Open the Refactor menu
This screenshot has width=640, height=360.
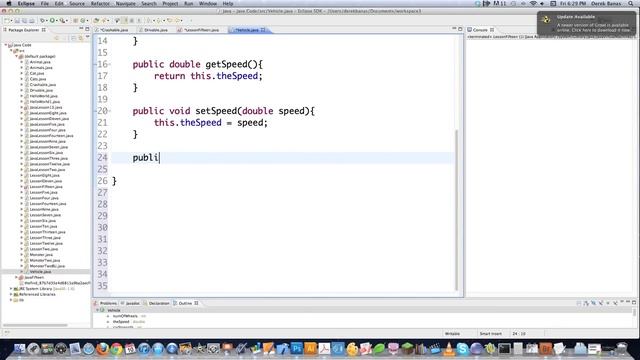tap(100, 3)
